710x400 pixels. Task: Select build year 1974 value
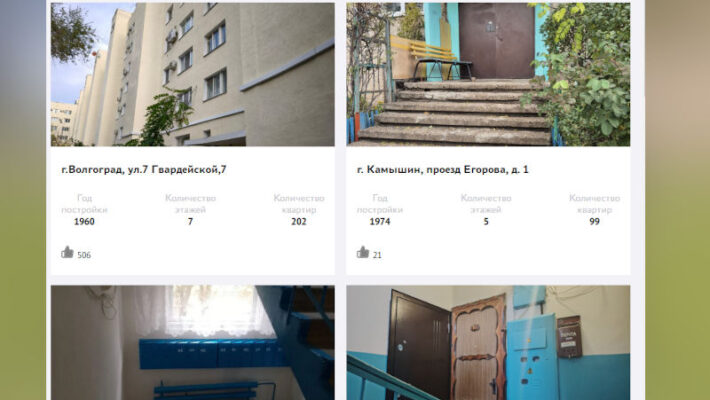point(379,222)
